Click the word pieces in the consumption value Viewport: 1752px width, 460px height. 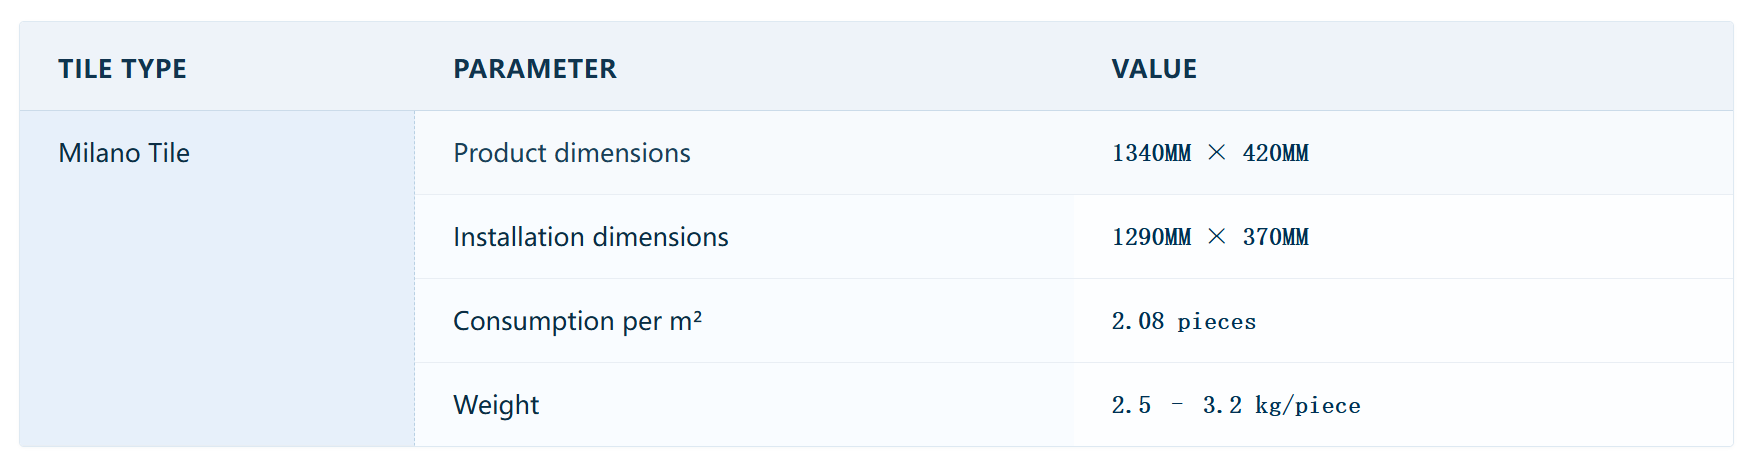pyautogui.click(x=1216, y=322)
